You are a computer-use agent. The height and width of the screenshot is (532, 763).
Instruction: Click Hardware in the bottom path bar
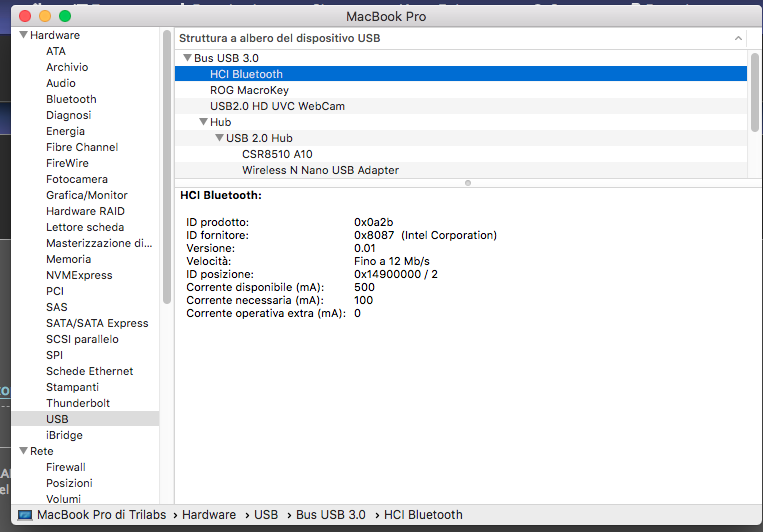point(209,515)
